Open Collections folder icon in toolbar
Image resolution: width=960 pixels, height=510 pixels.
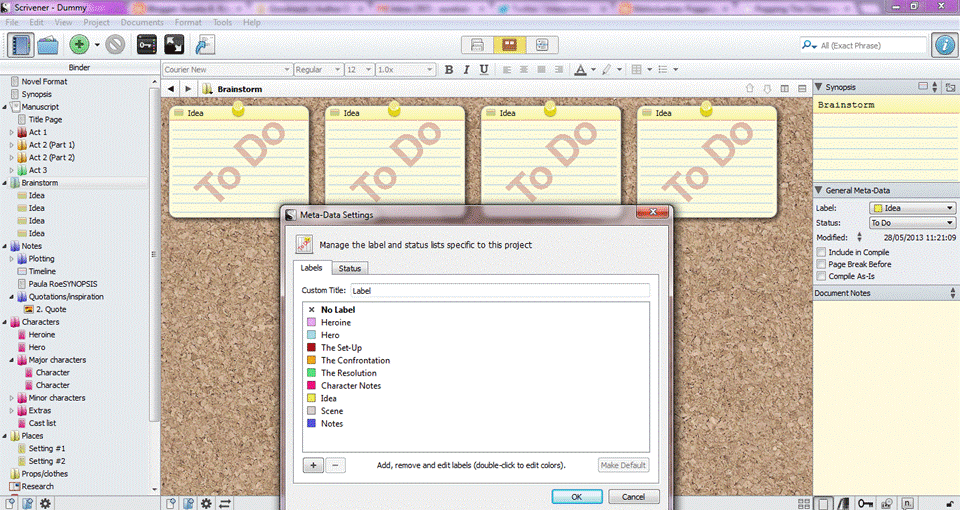[x=48, y=45]
